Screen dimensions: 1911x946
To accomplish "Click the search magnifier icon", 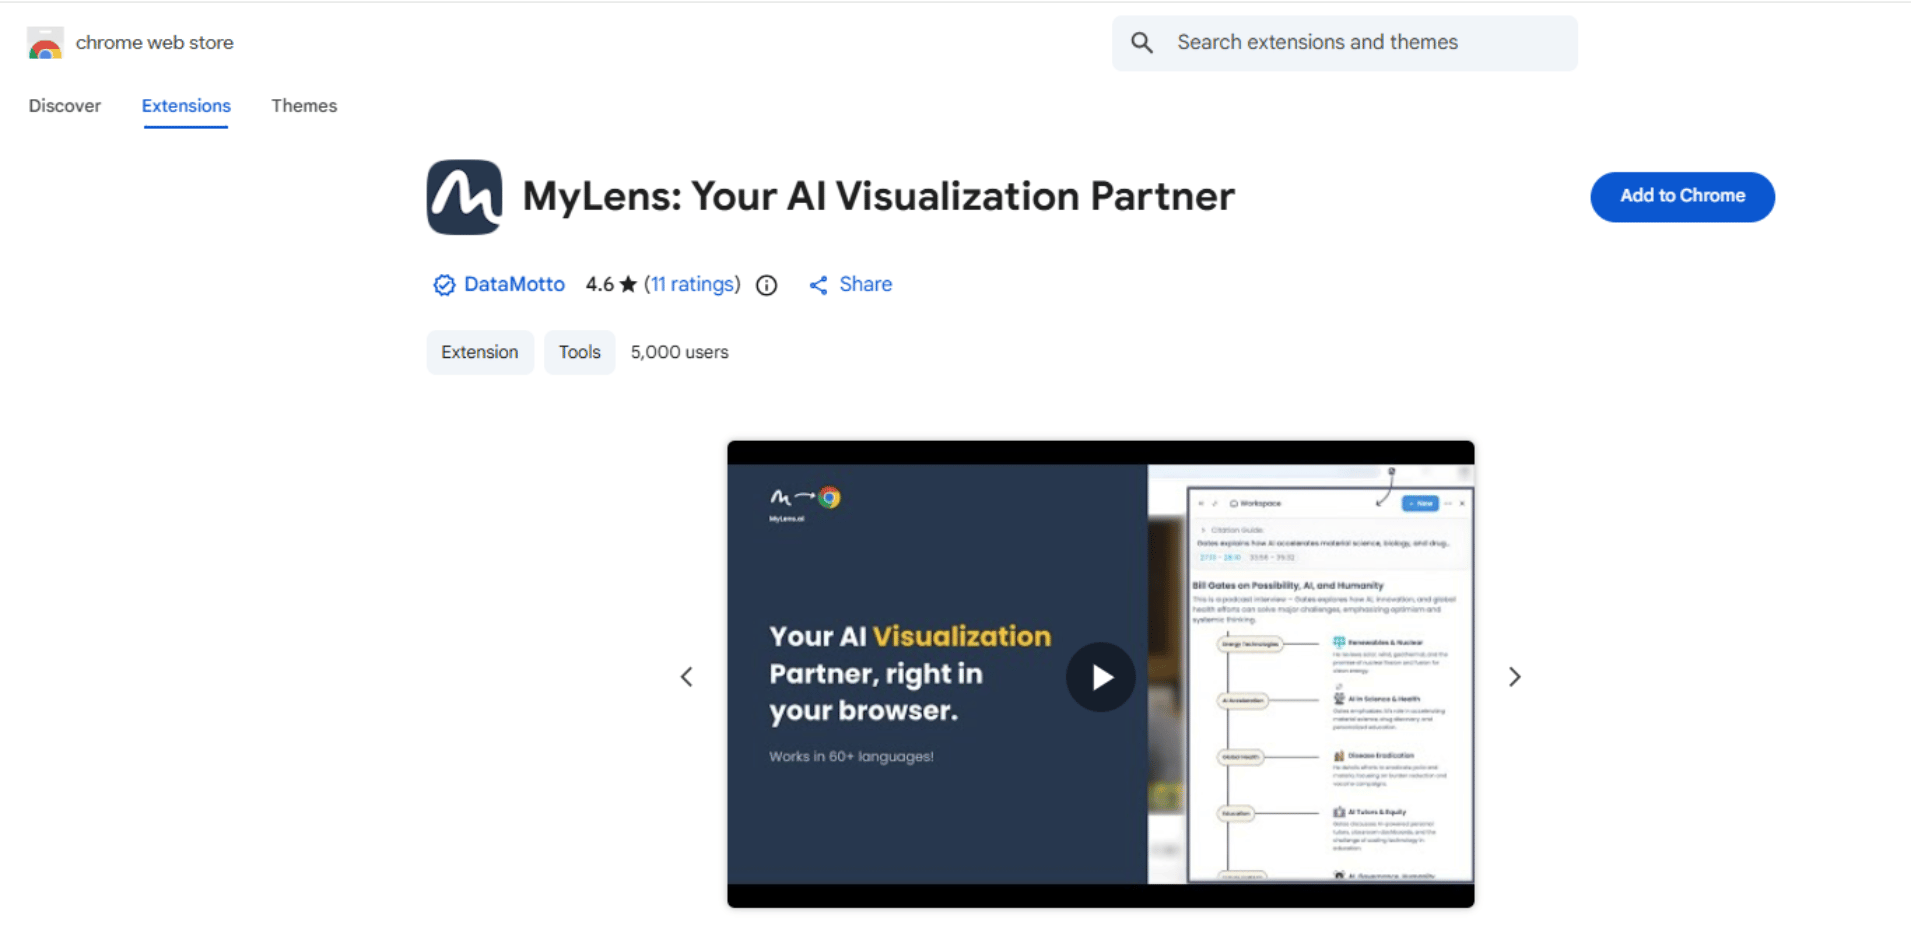I will (x=1143, y=42).
